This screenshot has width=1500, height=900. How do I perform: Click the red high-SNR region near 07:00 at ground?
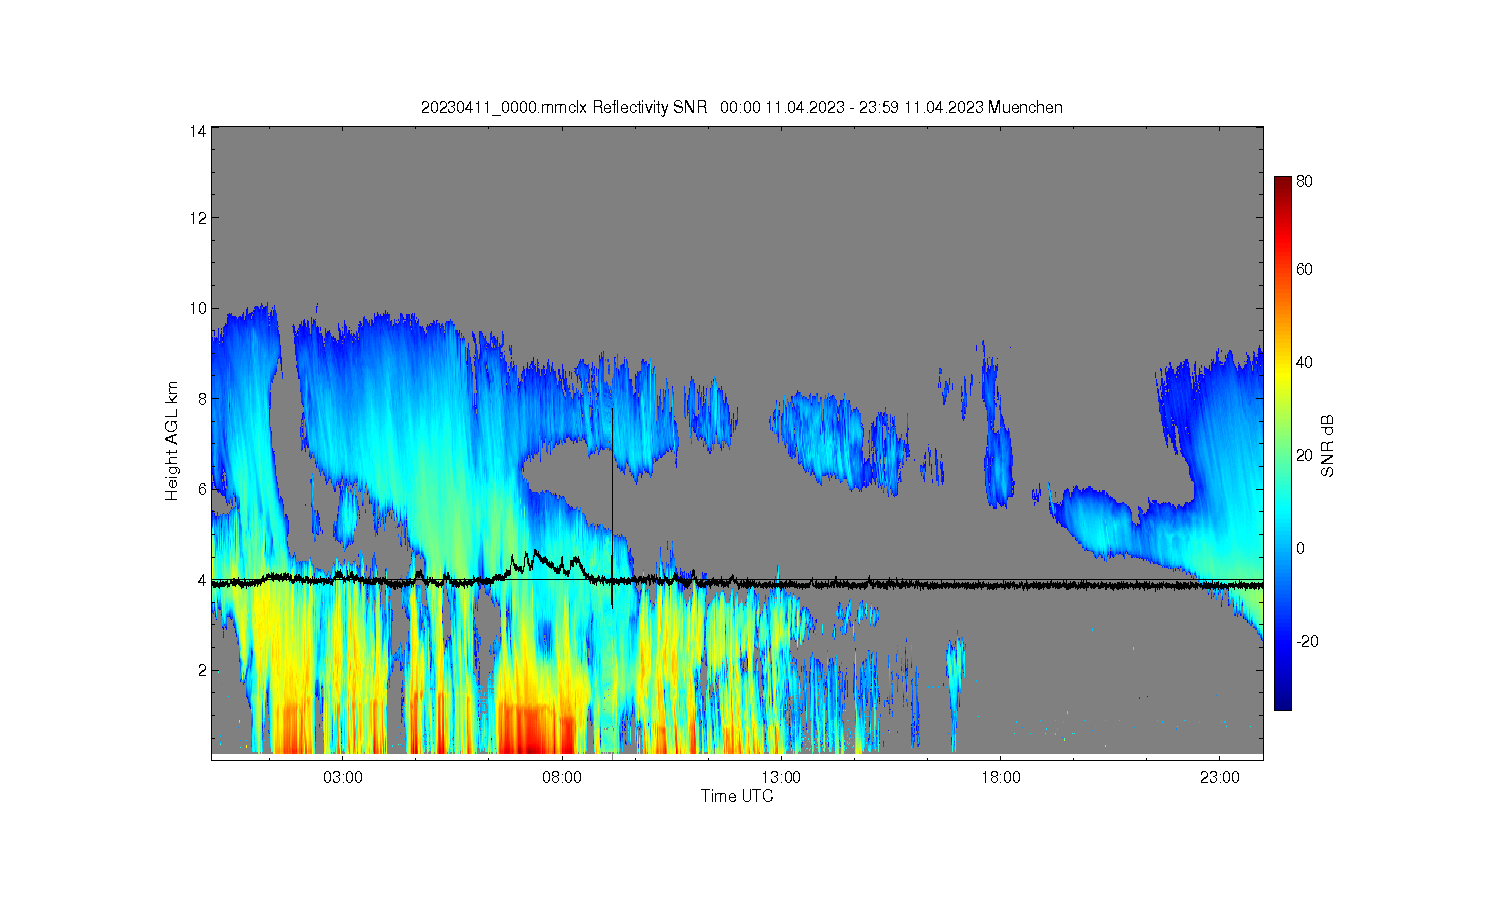click(x=535, y=730)
